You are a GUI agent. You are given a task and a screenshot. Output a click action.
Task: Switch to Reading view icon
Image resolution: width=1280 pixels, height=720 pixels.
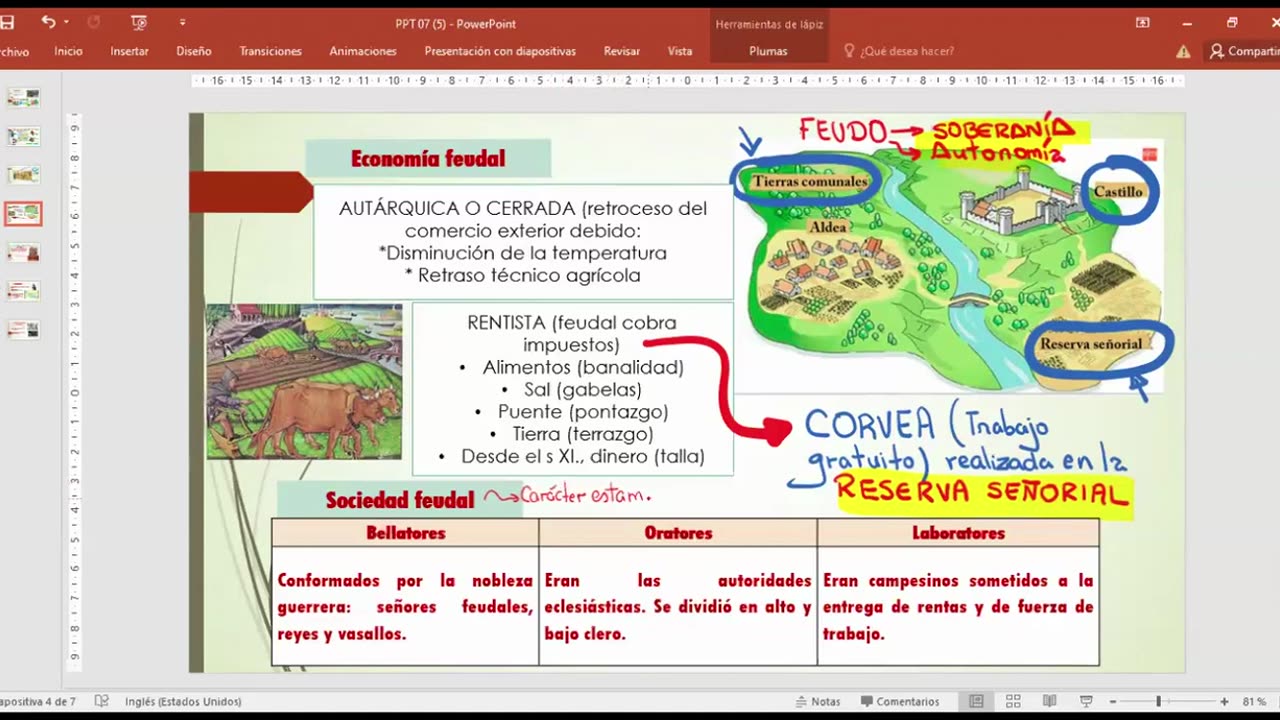pos(1049,701)
